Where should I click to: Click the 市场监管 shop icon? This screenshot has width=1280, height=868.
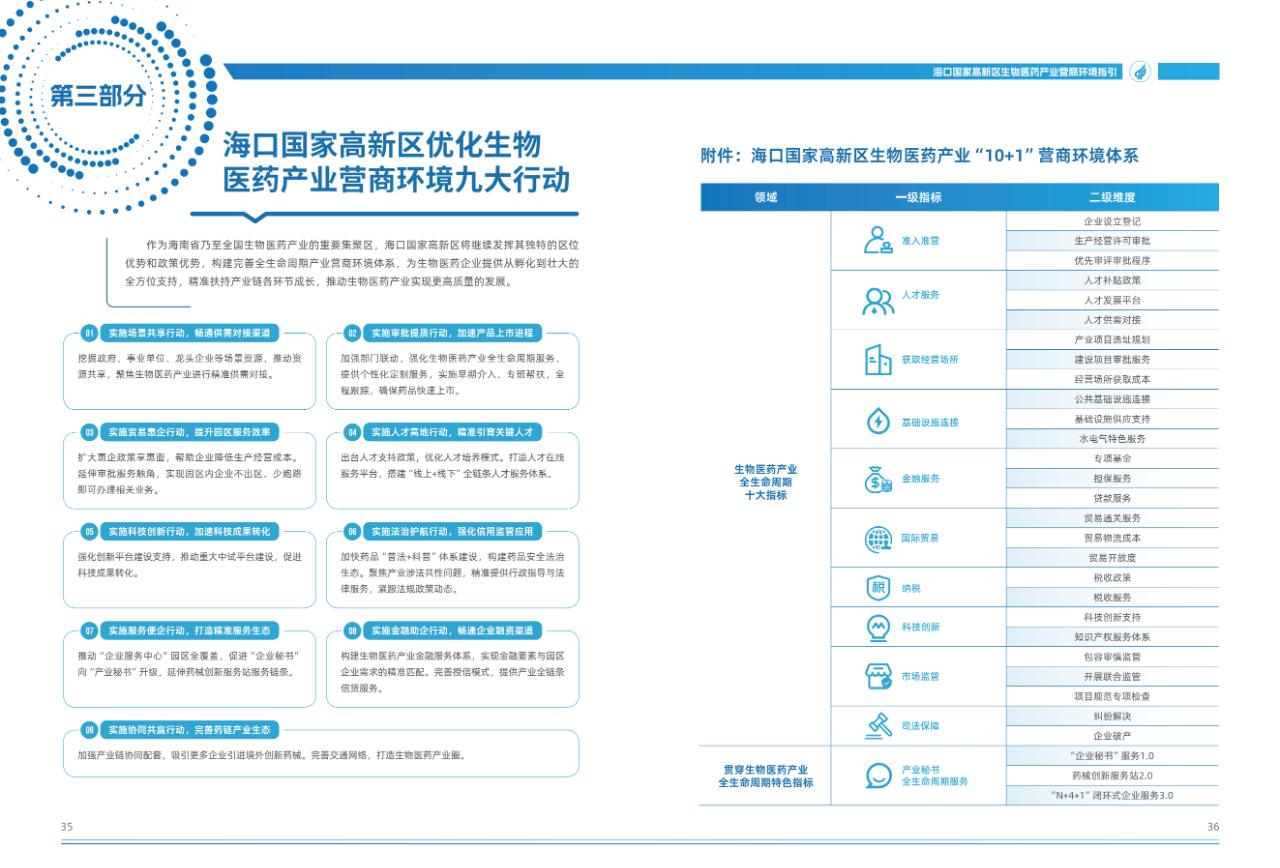point(878,676)
